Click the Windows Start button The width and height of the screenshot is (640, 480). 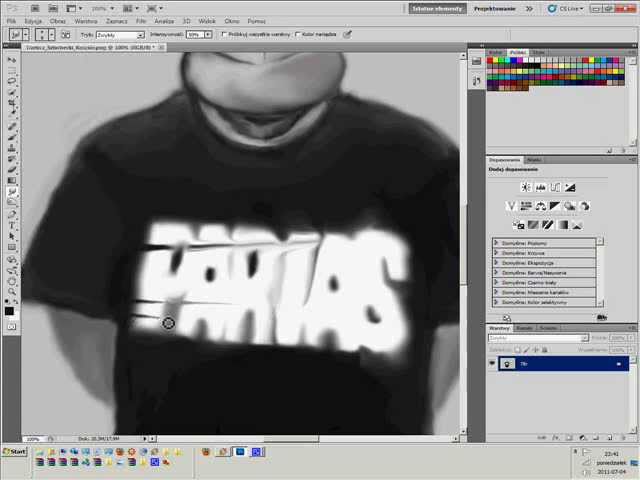pos(15,452)
